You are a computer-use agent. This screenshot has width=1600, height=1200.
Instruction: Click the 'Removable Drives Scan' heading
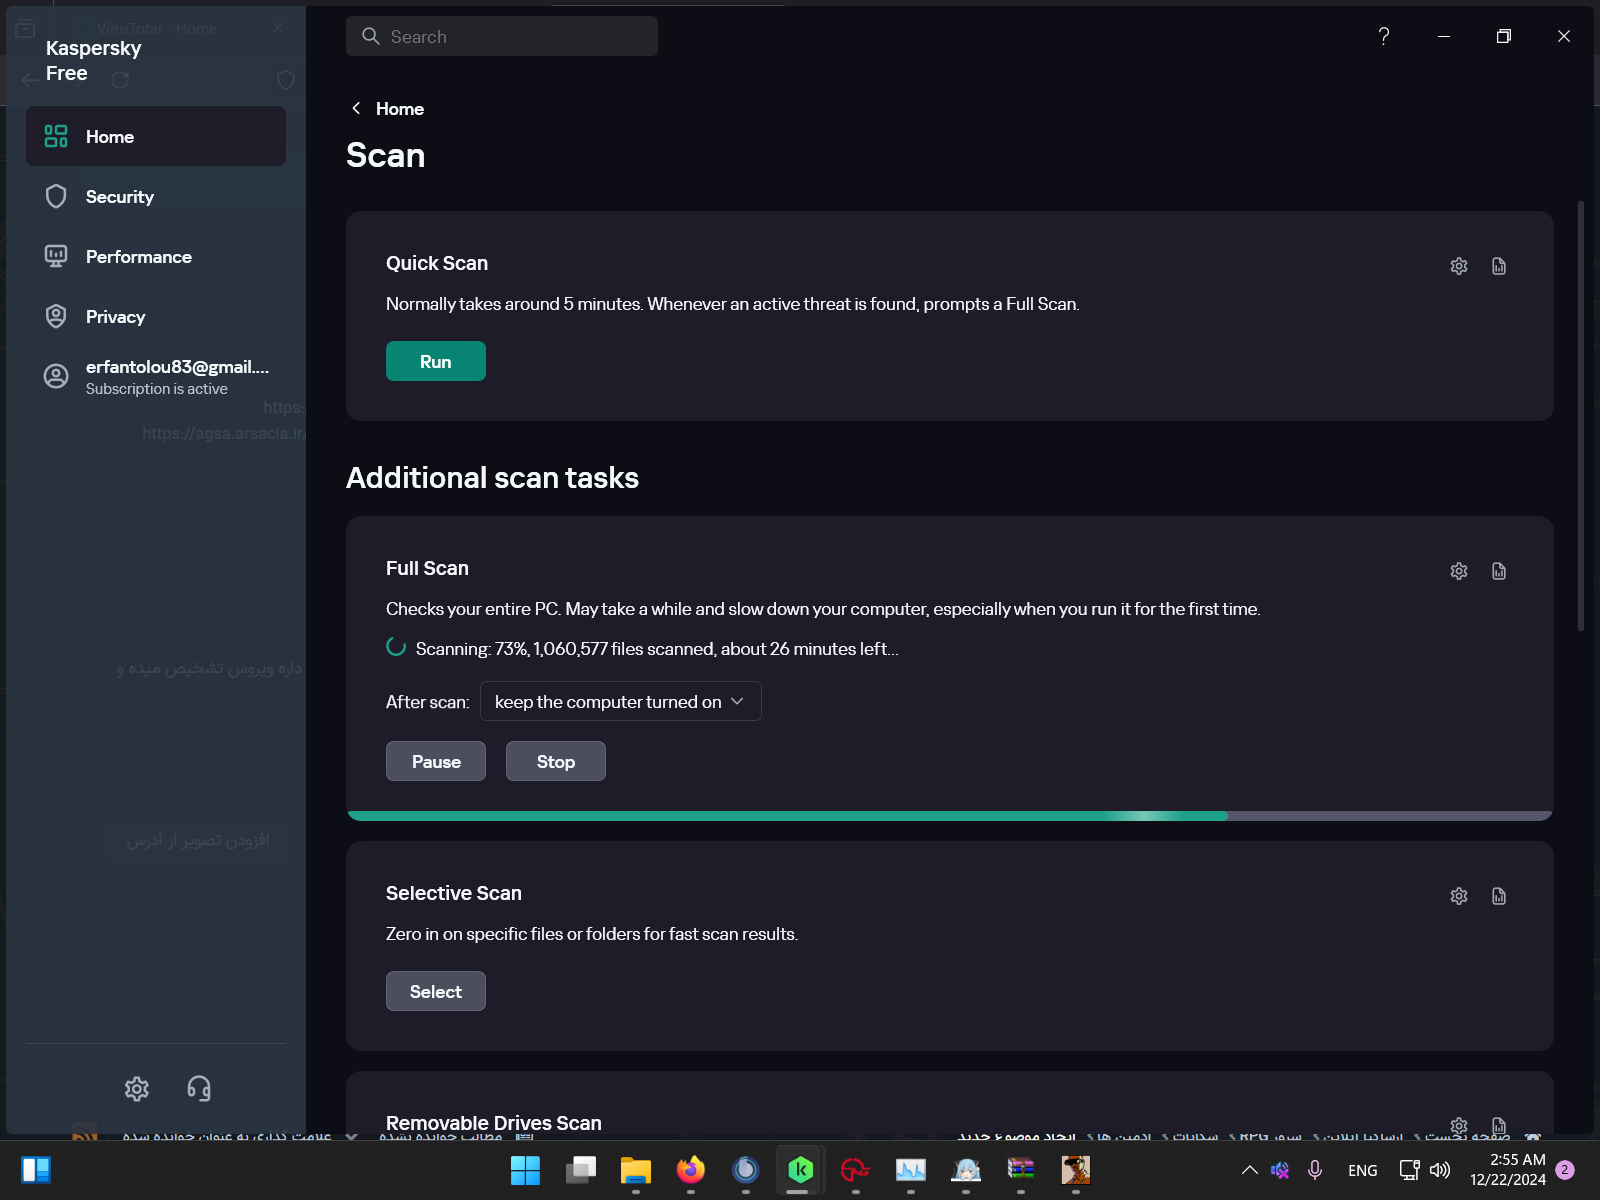tap(494, 1123)
